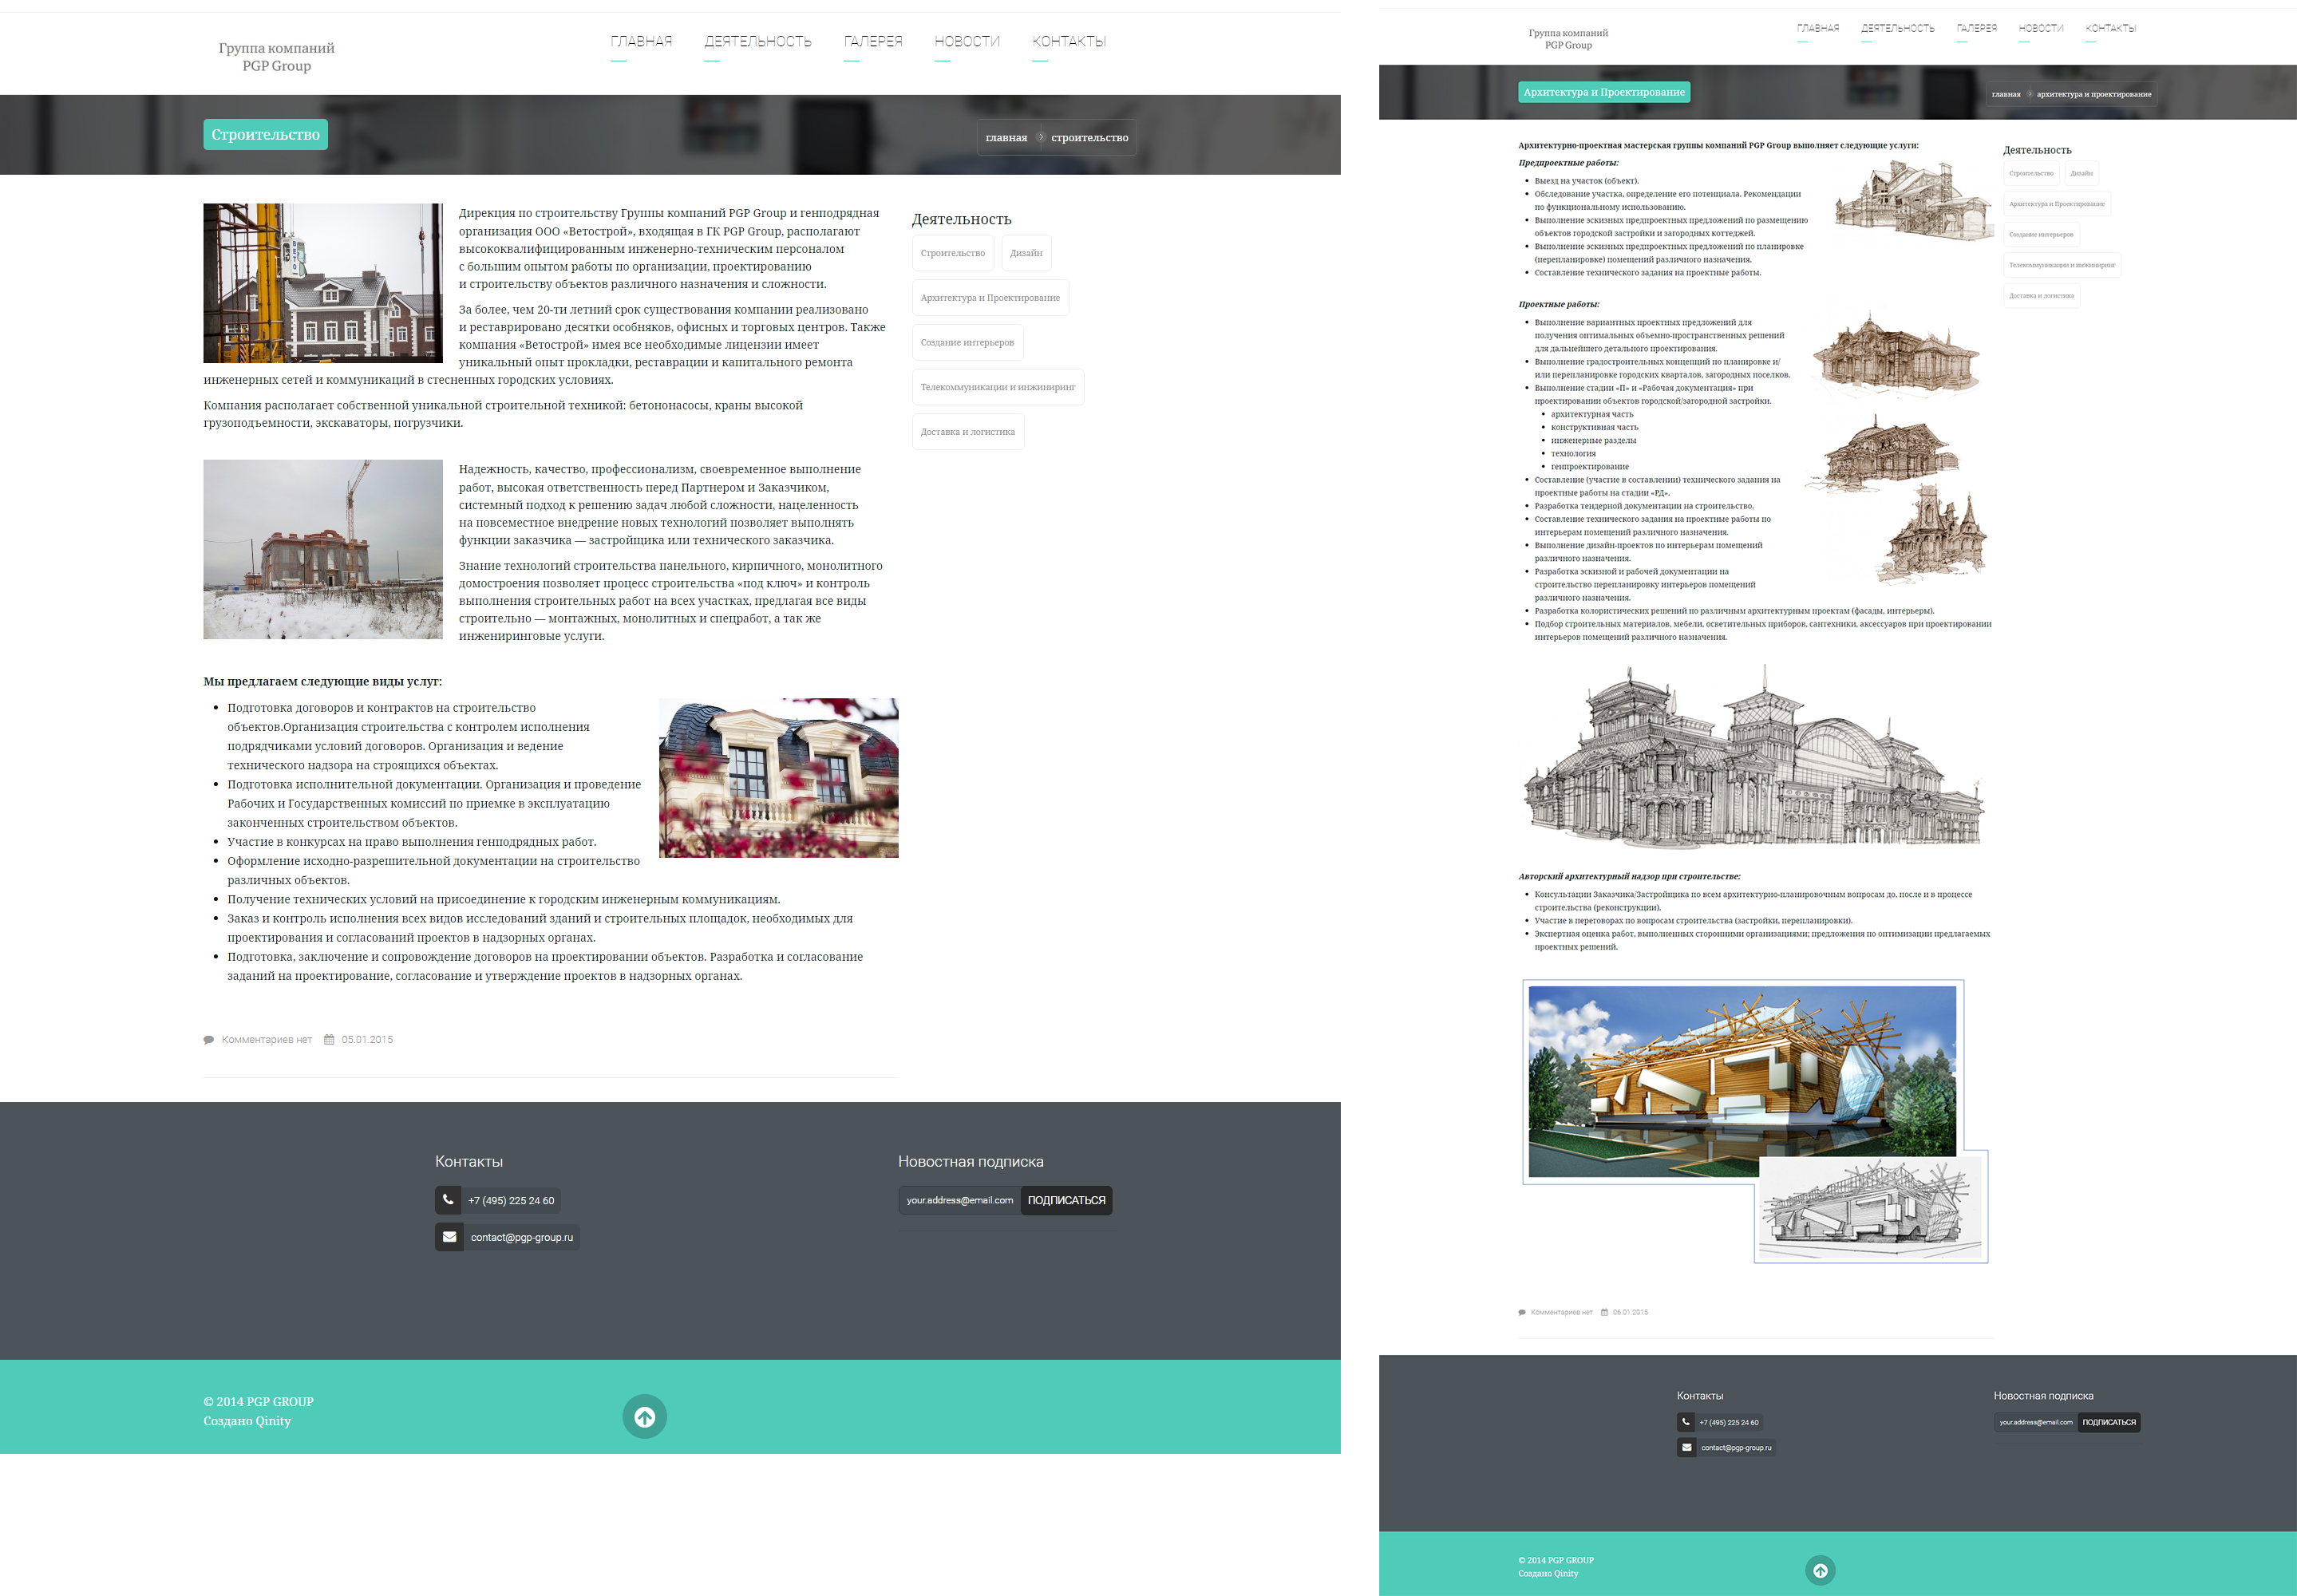
Task: Click the Архитектура и Проектирование sidebar tag on left page
Action: tap(990, 298)
